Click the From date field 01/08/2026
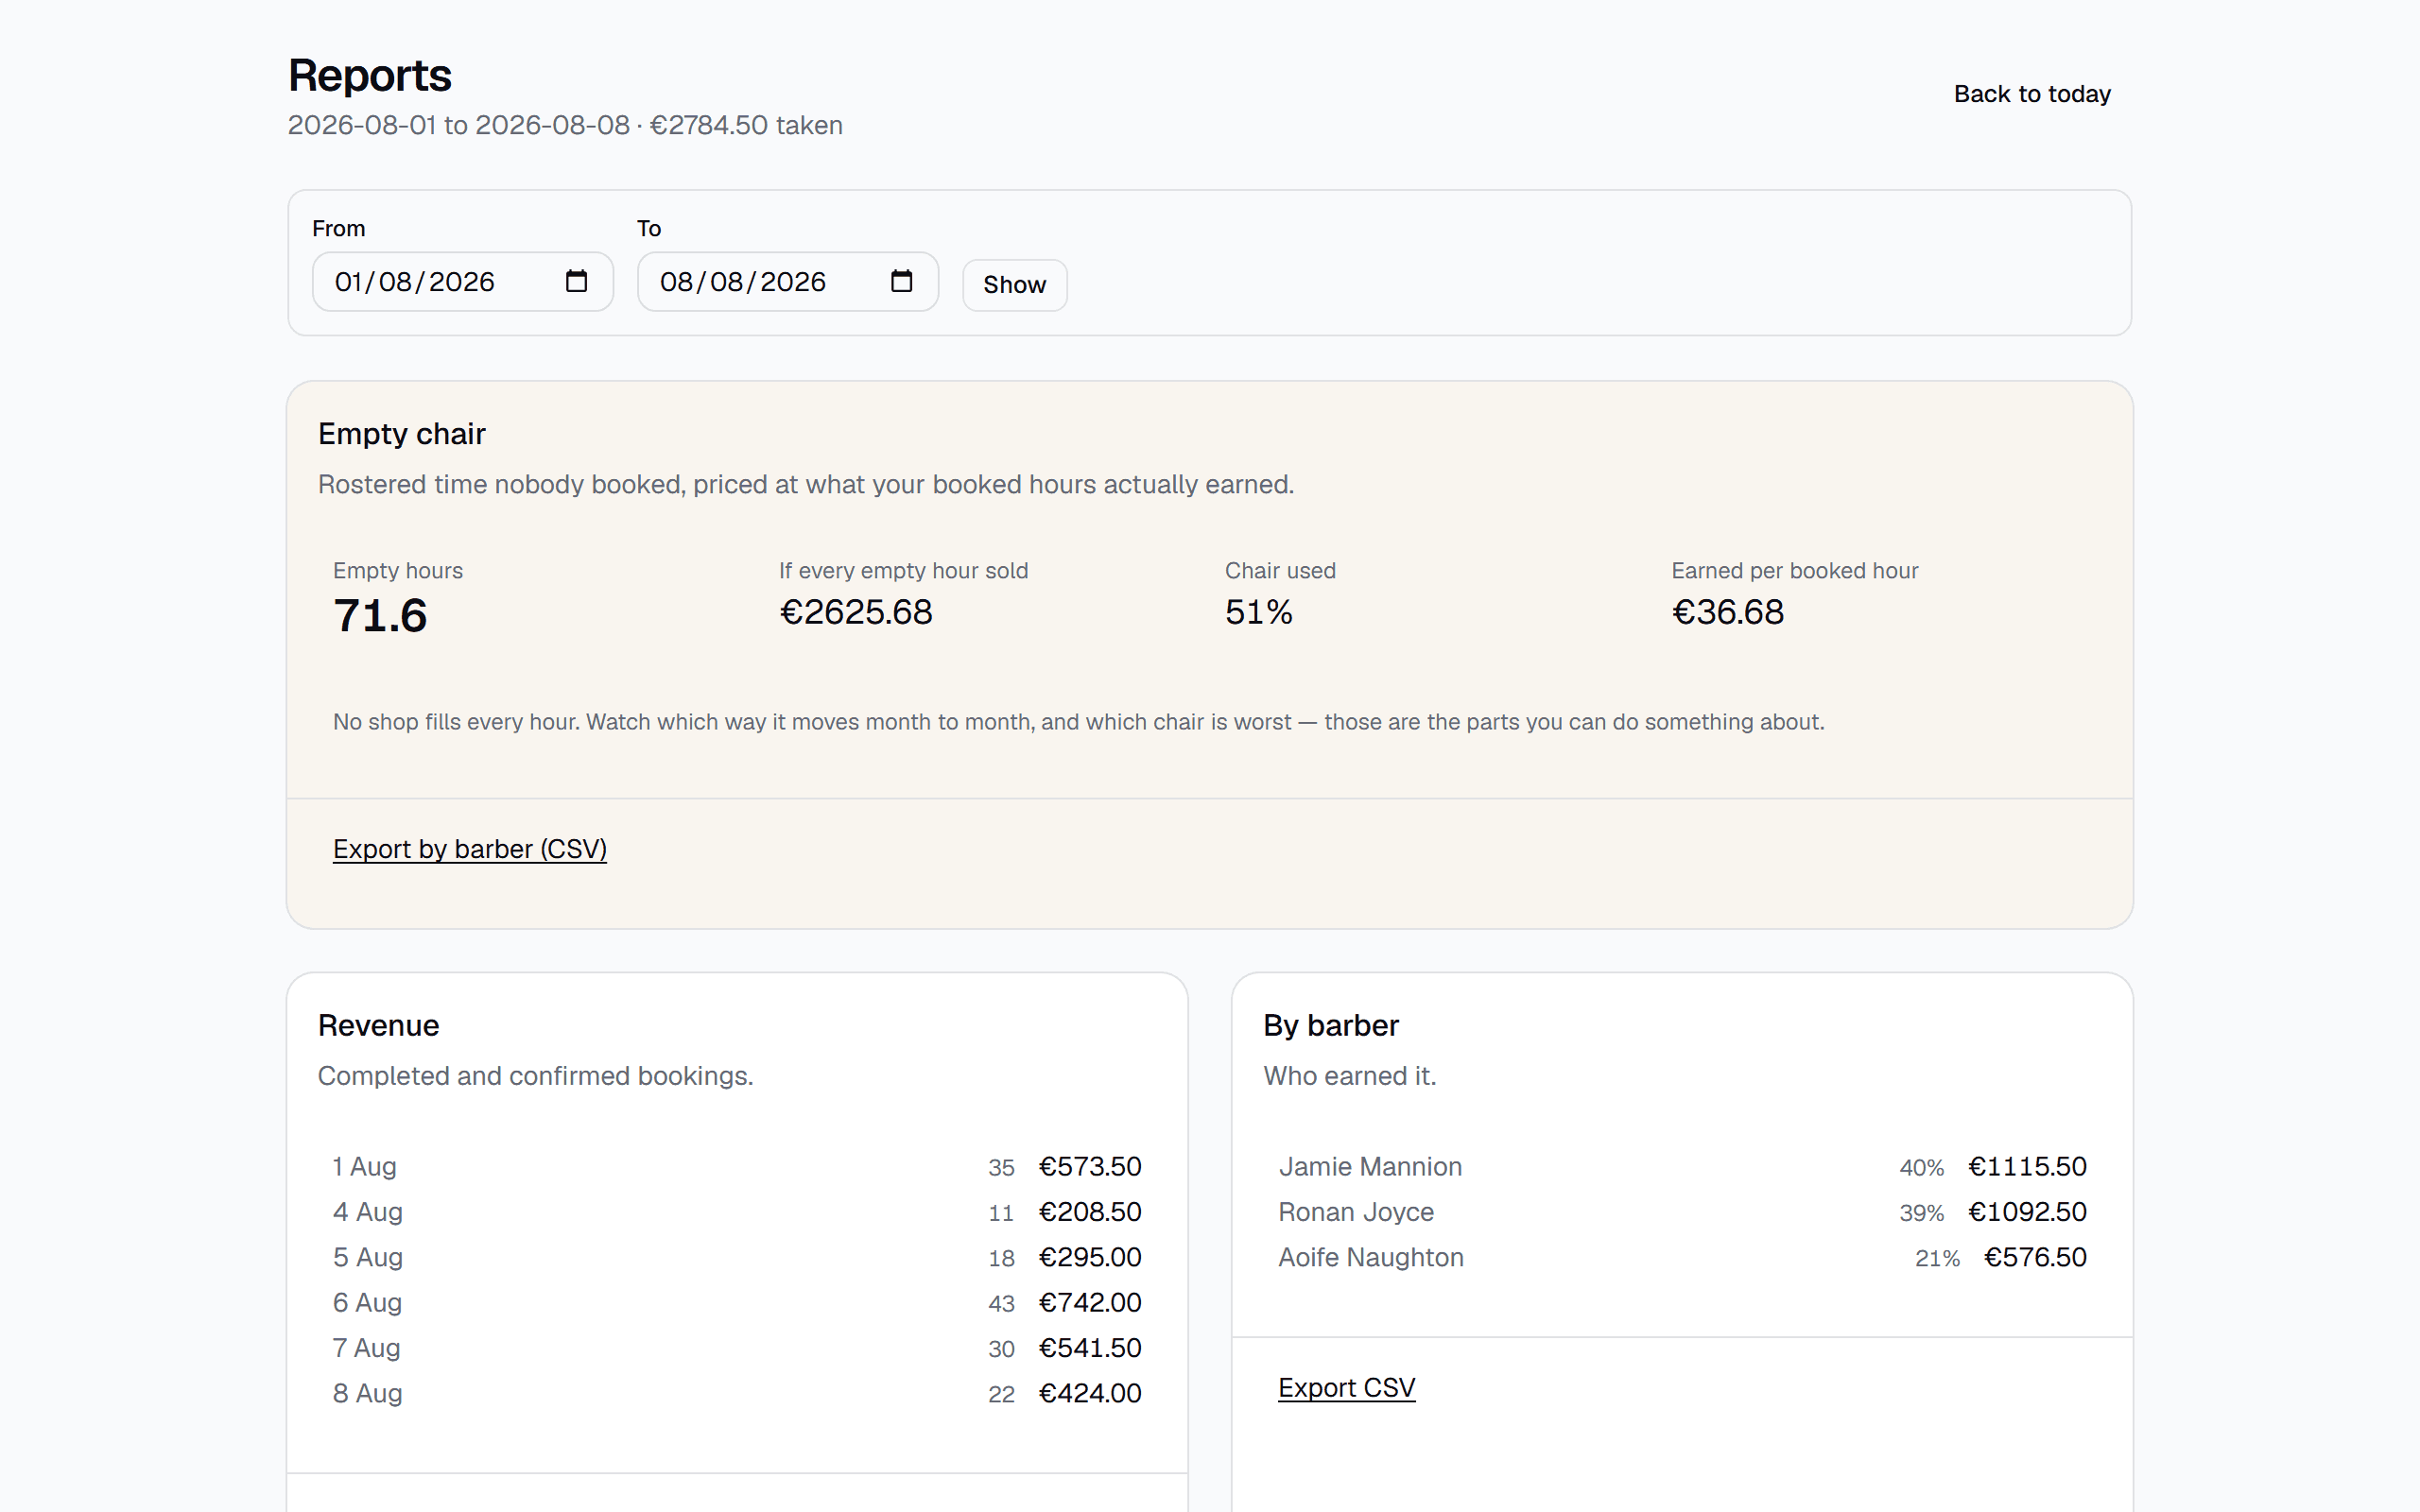 point(462,282)
